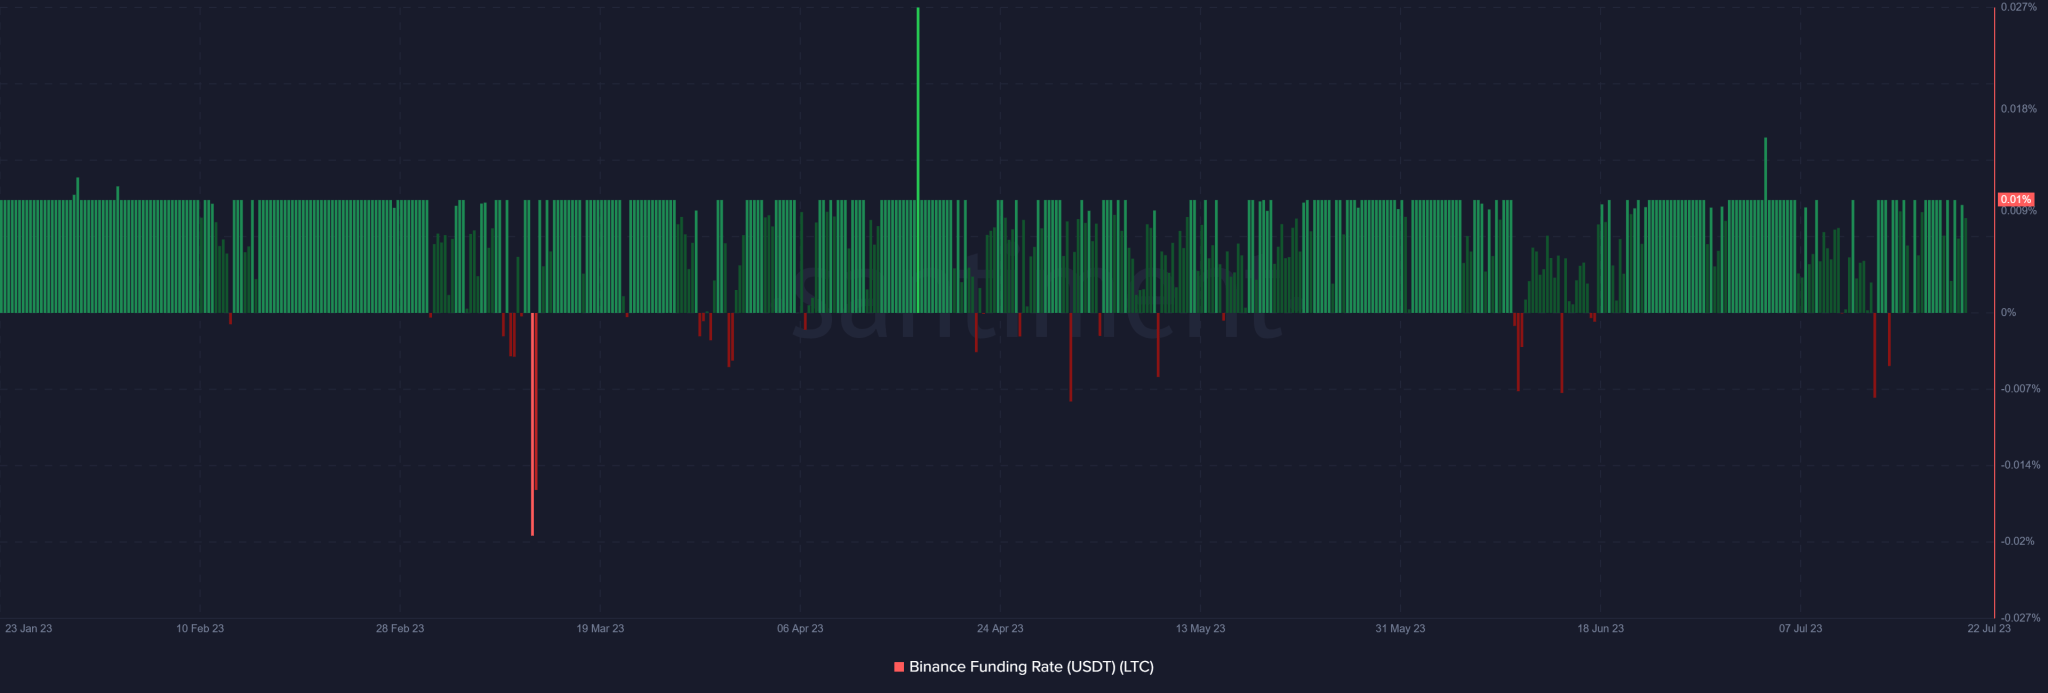The height and width of the screenshot is (693, 2048).
Task: Click the 23 Jan 23 date label
Action: pos(29,629)
